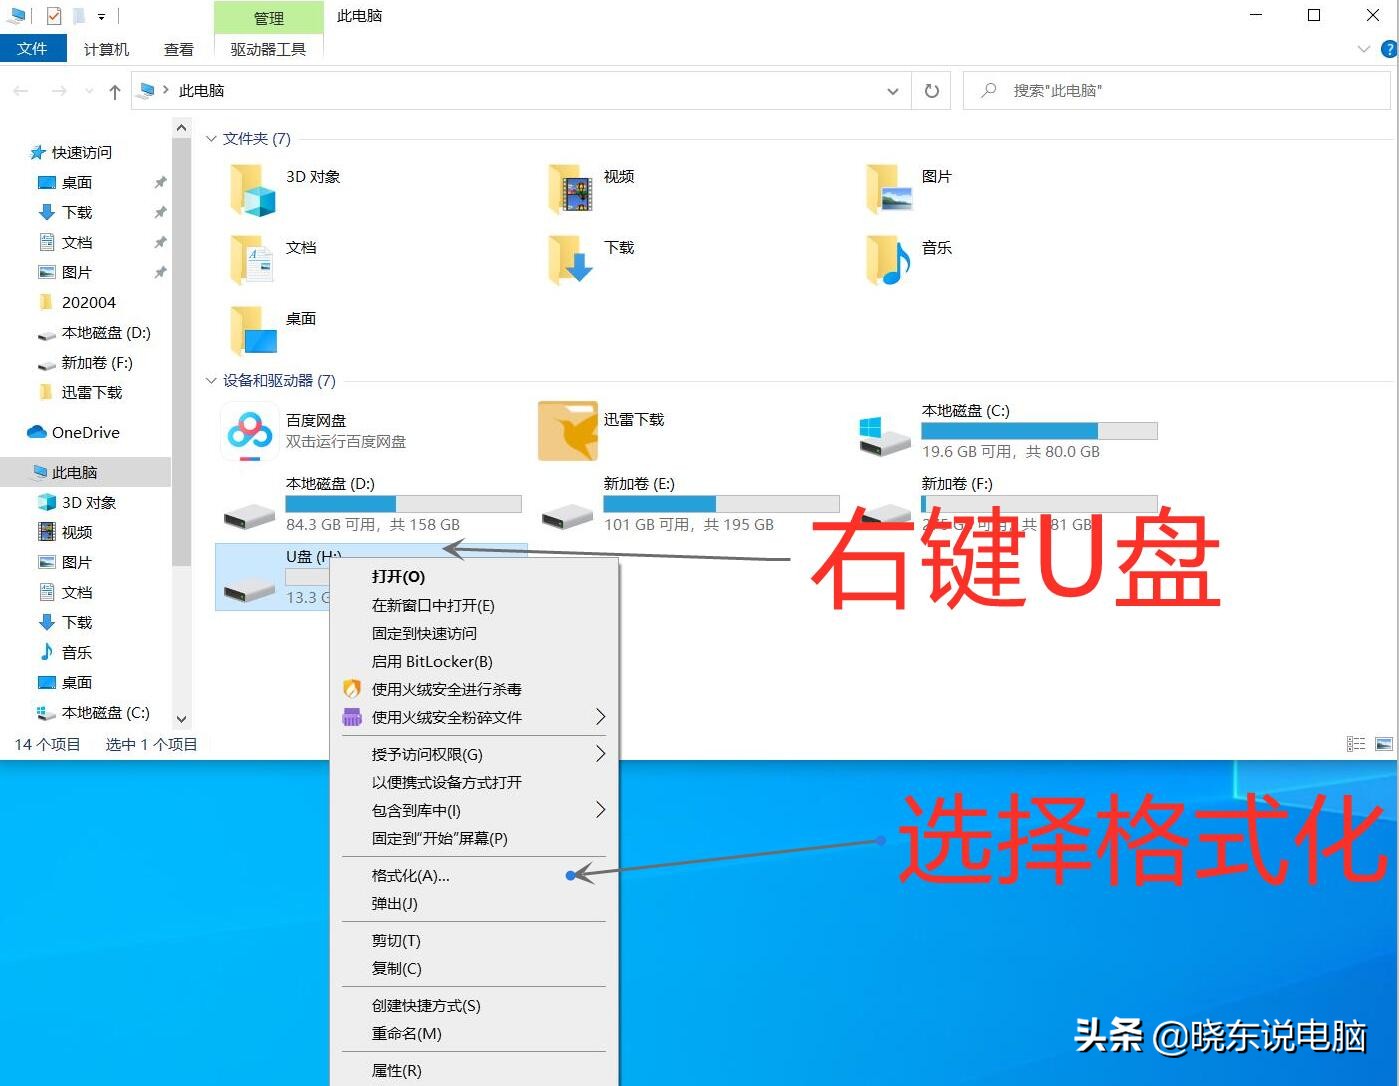Click the Properties icon in the Quick Access Toolbar

pyautogui.click(x=54, y=15)
